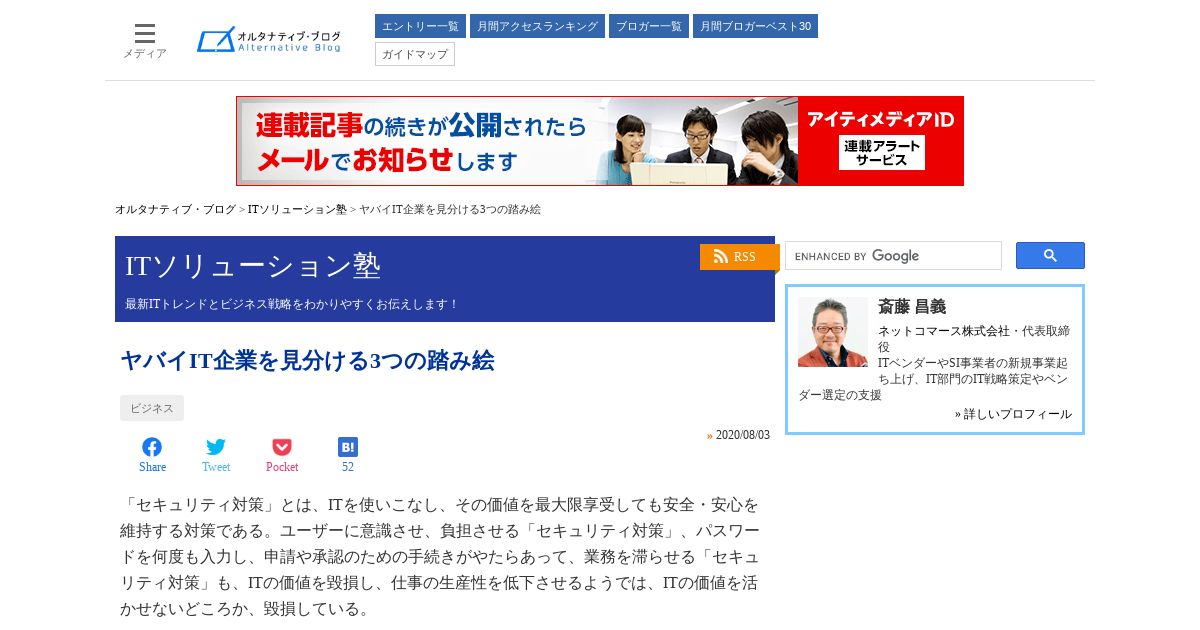Viewport: 1200px width, 630px height.
Task: Go to オルタナティブ・ブログ breadcrumb link
Action: (175, 209)
